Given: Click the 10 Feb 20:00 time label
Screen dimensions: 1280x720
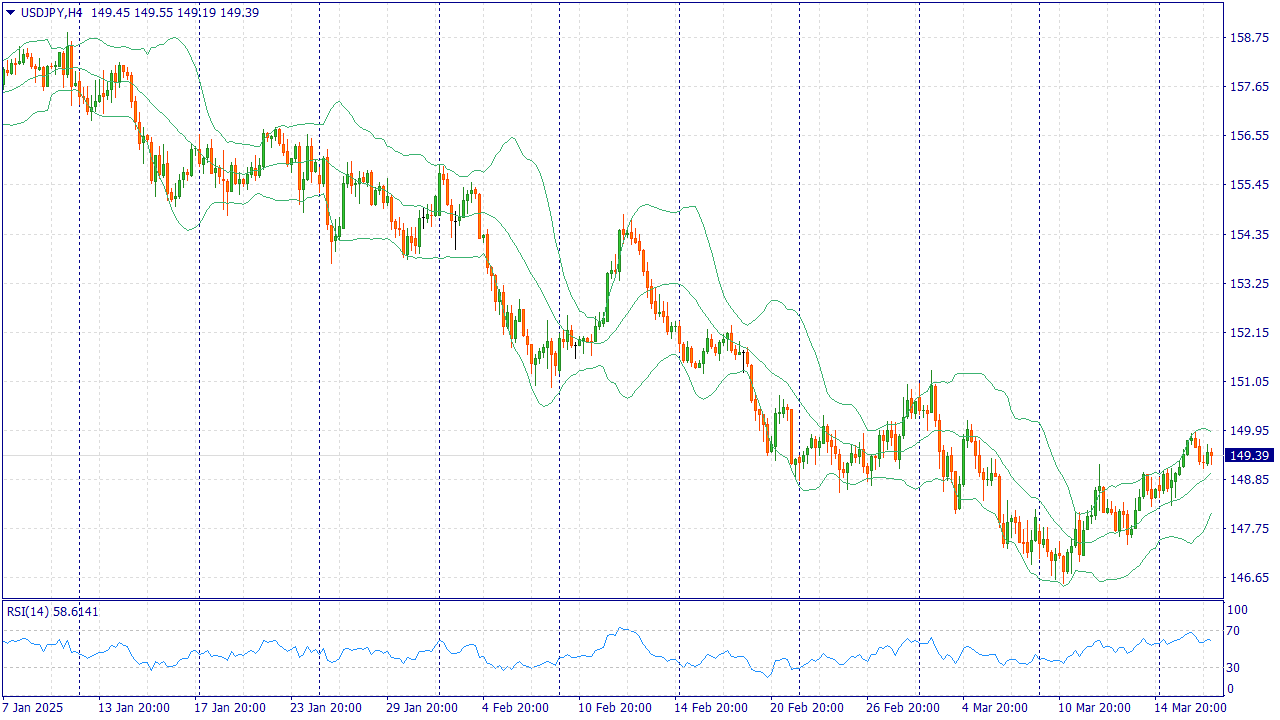Looking at the screenshot, I should pos(614,708).
